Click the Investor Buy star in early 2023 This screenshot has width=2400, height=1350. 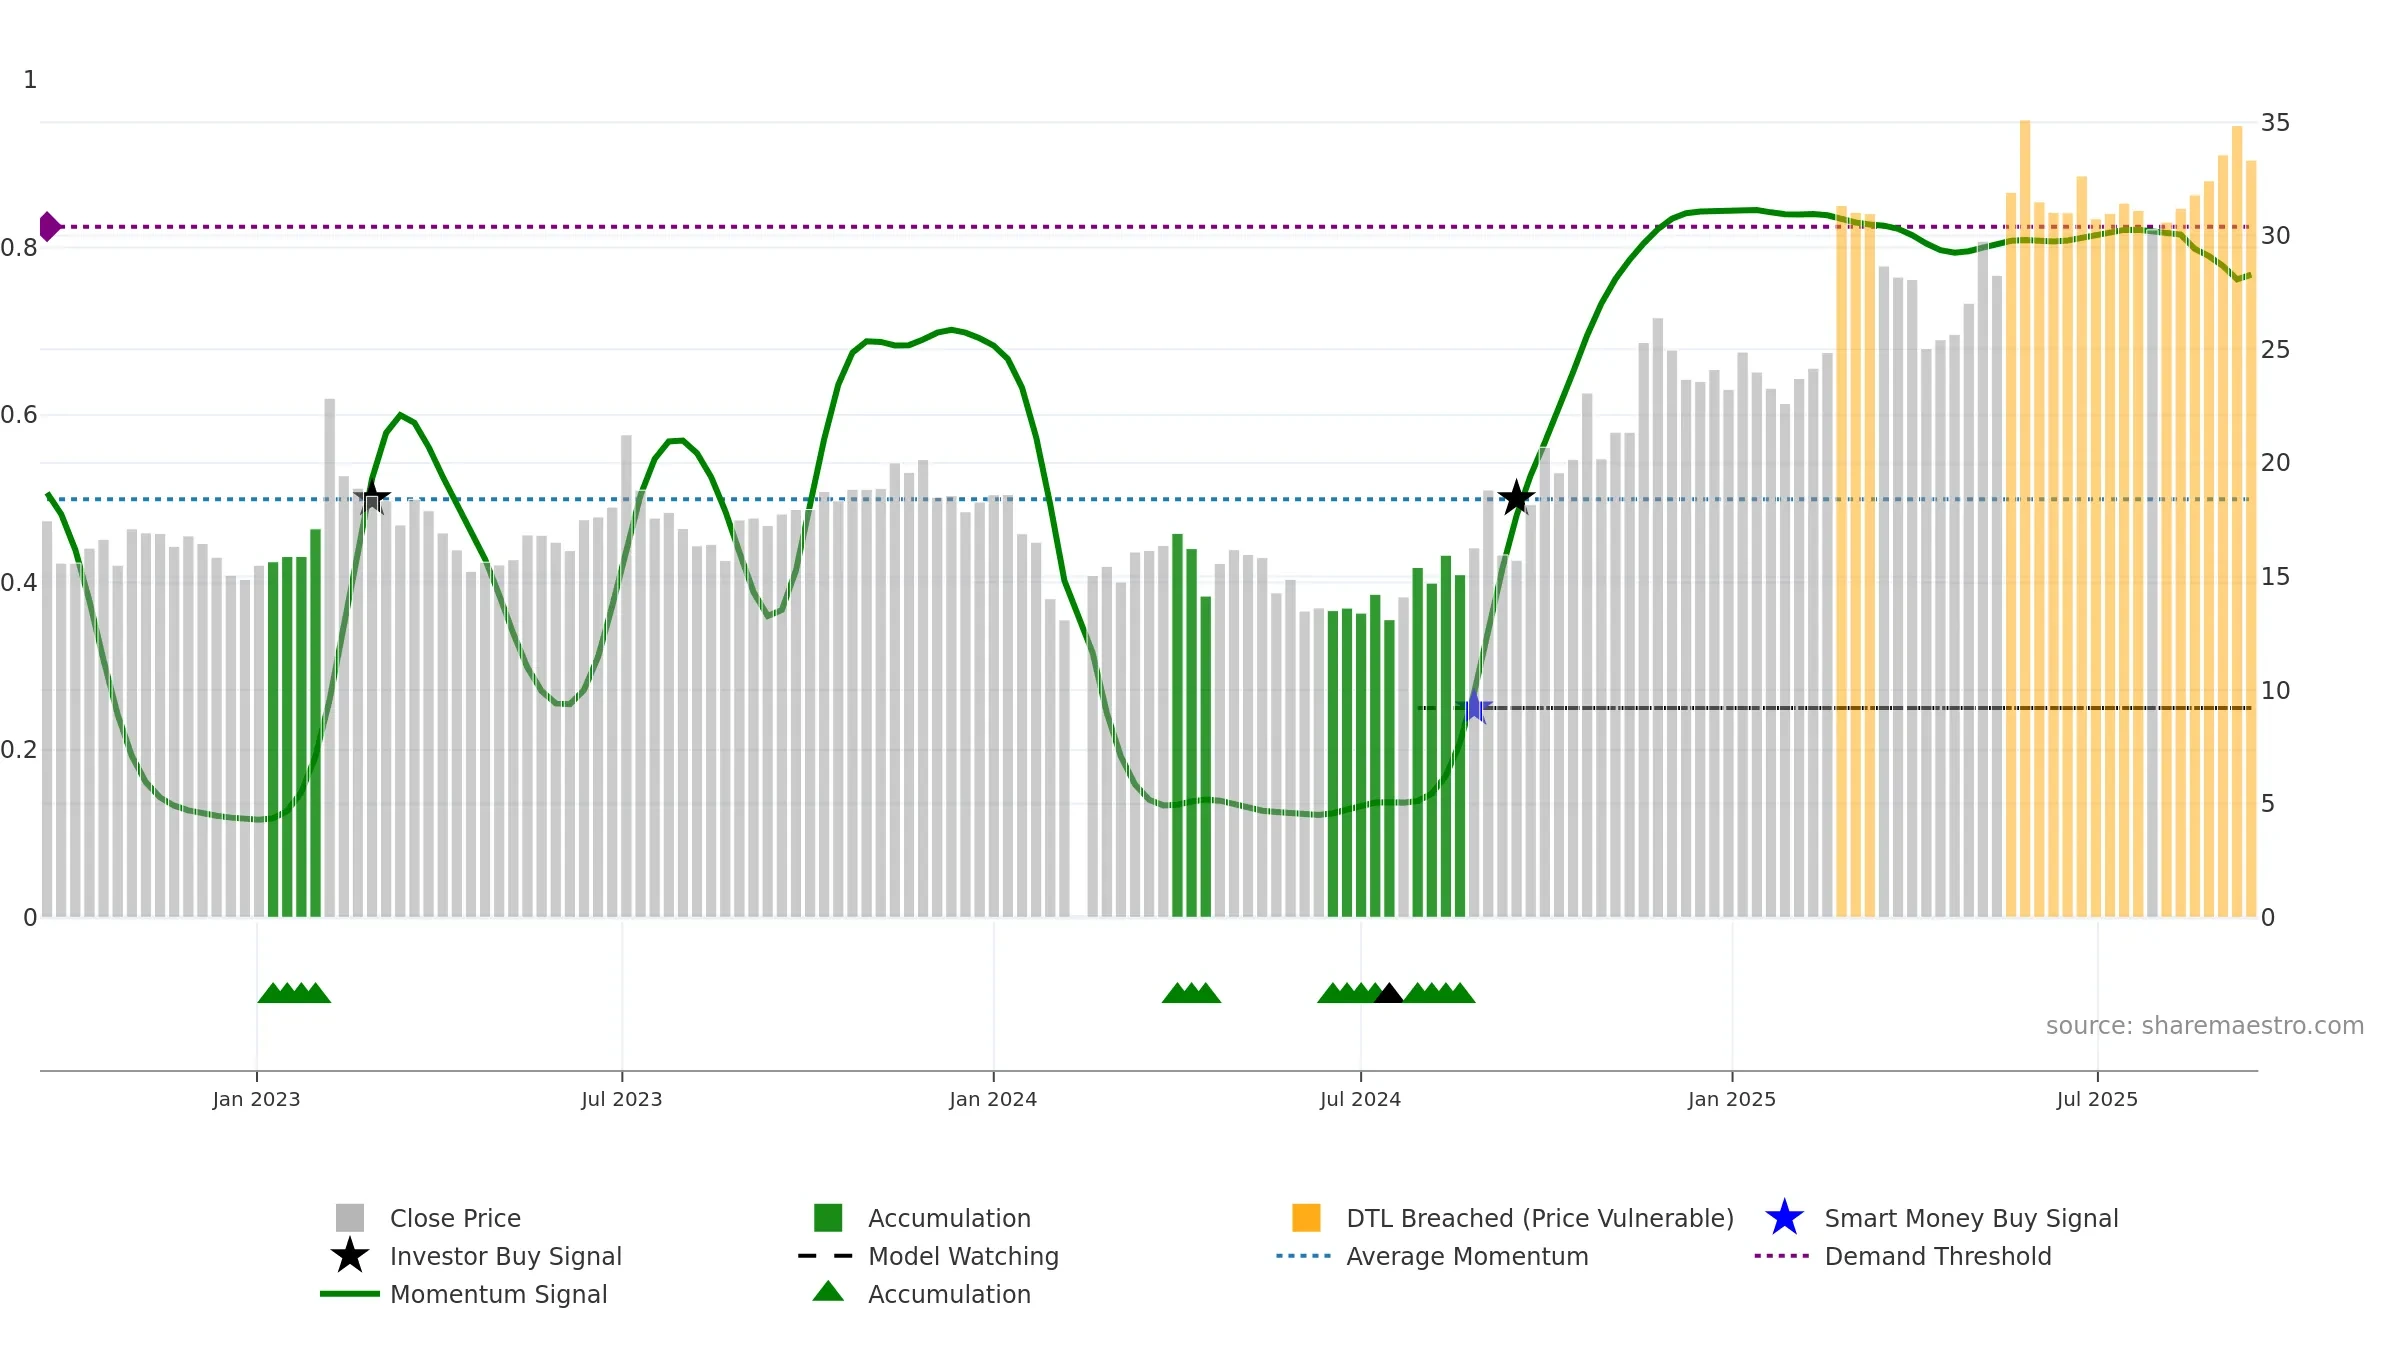[372, 497]
